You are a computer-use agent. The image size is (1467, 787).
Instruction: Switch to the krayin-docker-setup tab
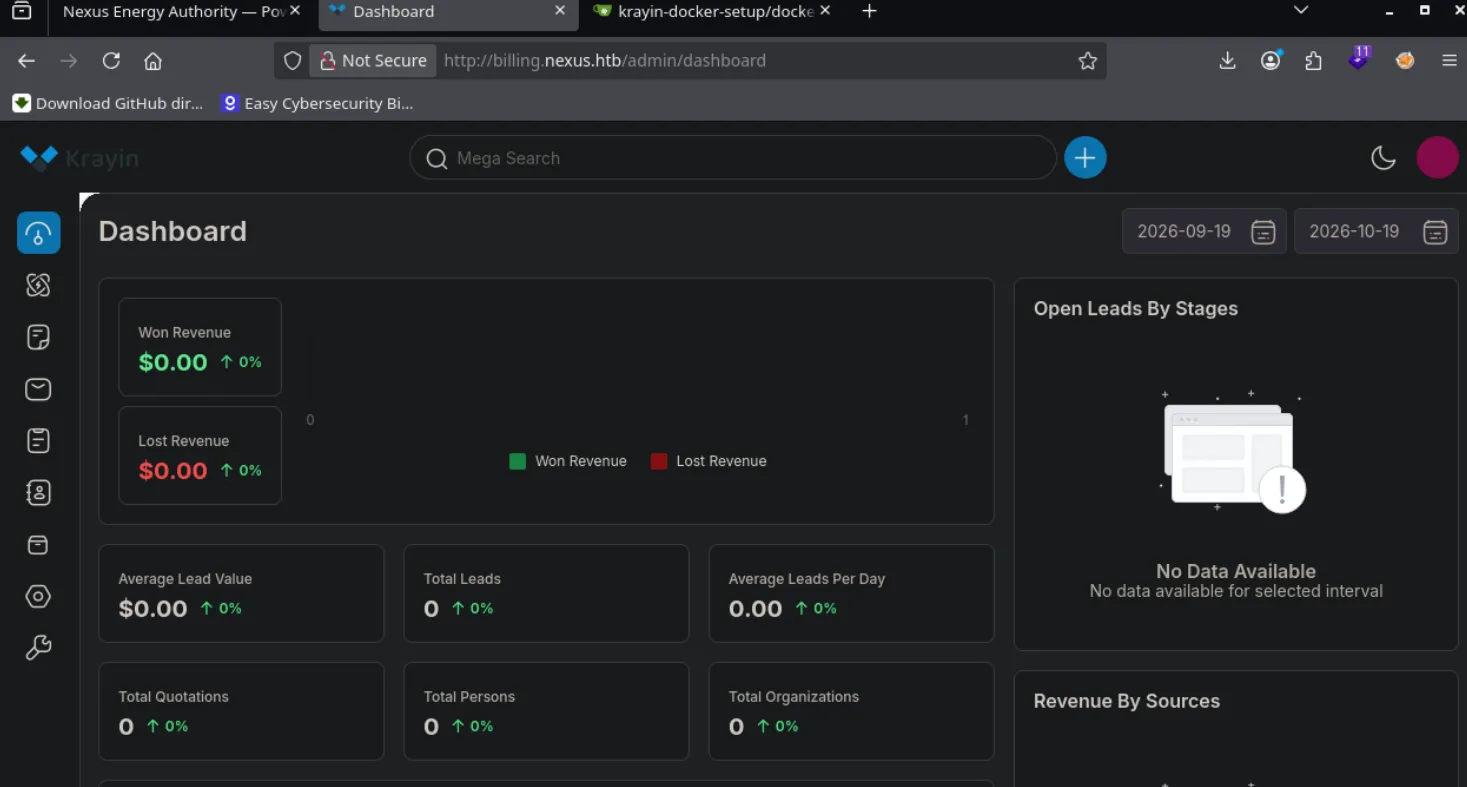[714, 11]
